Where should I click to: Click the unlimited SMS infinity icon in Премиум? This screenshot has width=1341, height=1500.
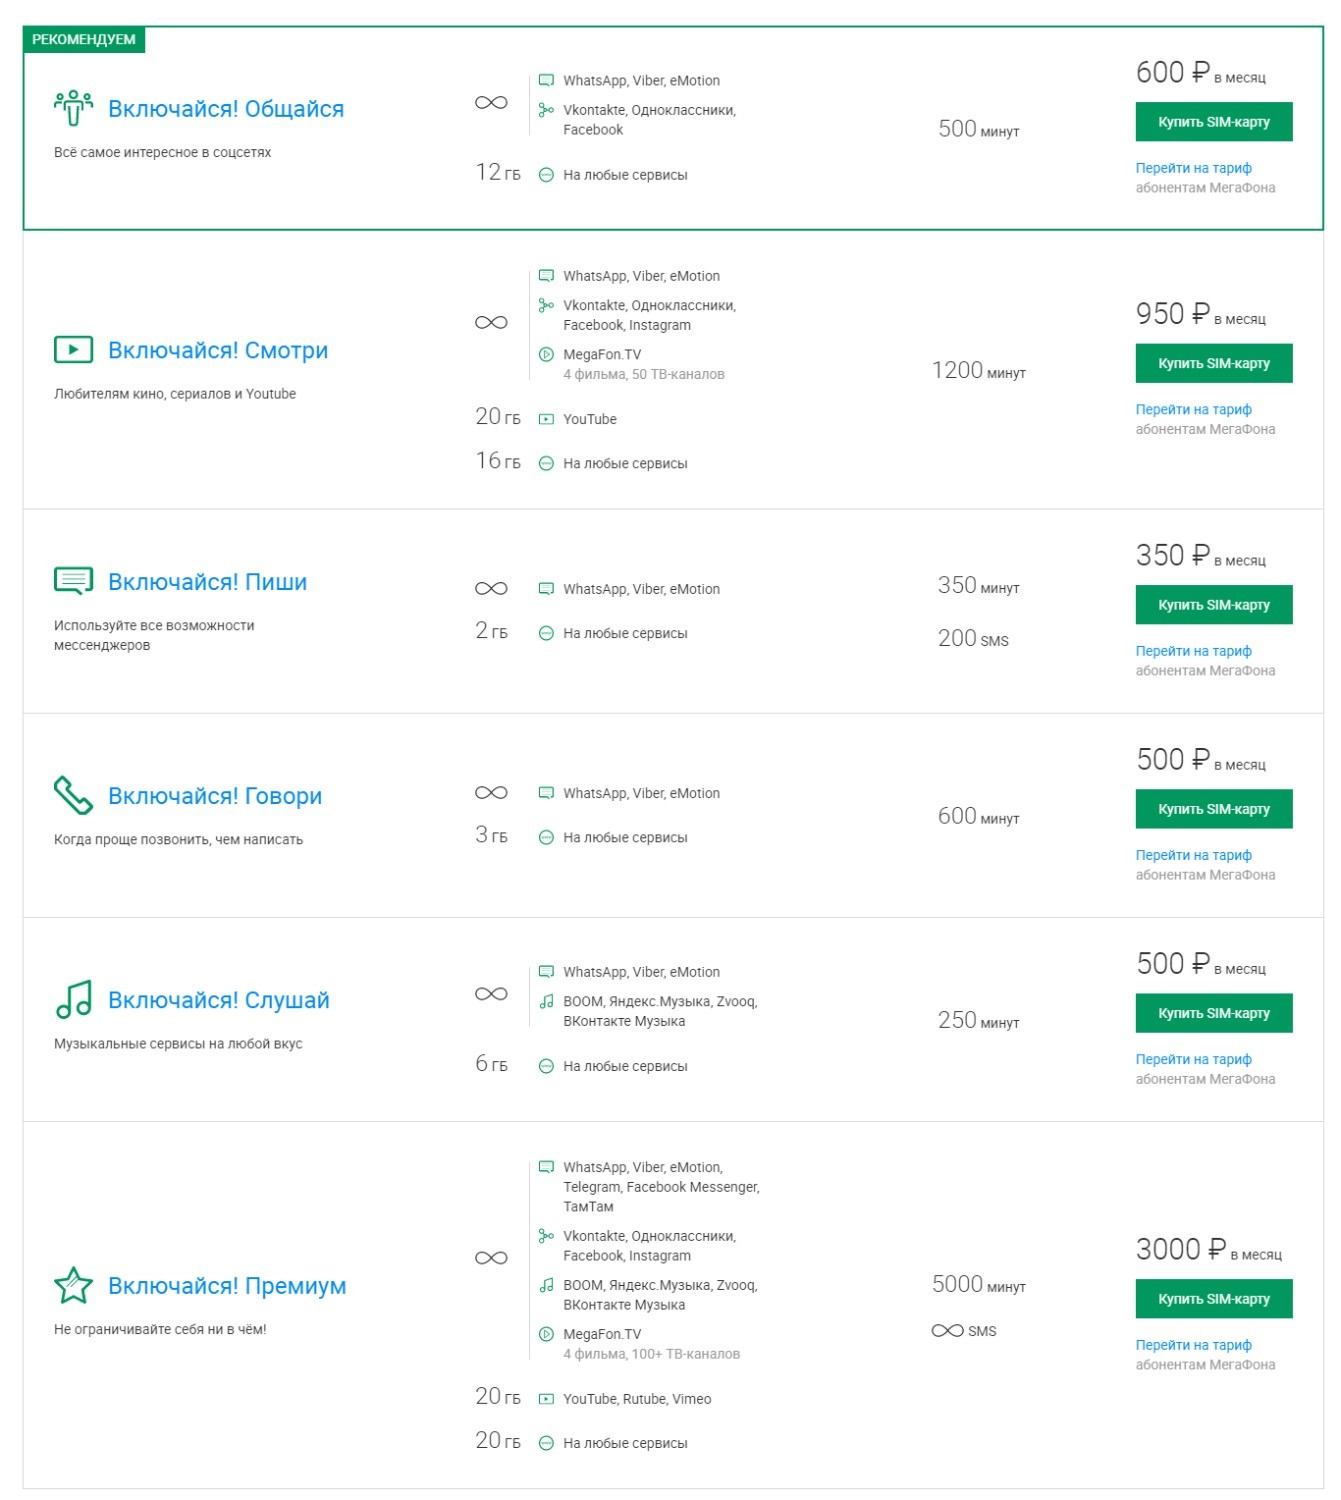point(947,1331)
